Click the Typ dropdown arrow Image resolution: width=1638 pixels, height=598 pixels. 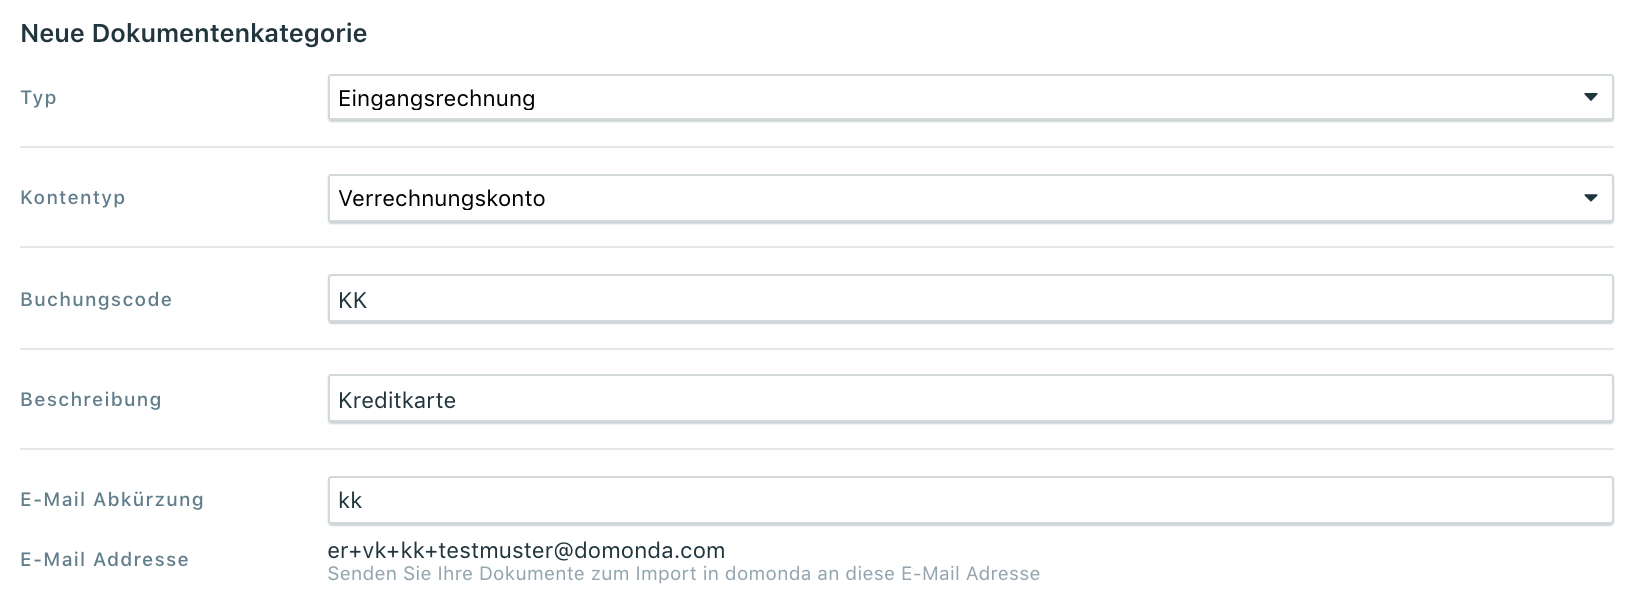pos(1590,98)
